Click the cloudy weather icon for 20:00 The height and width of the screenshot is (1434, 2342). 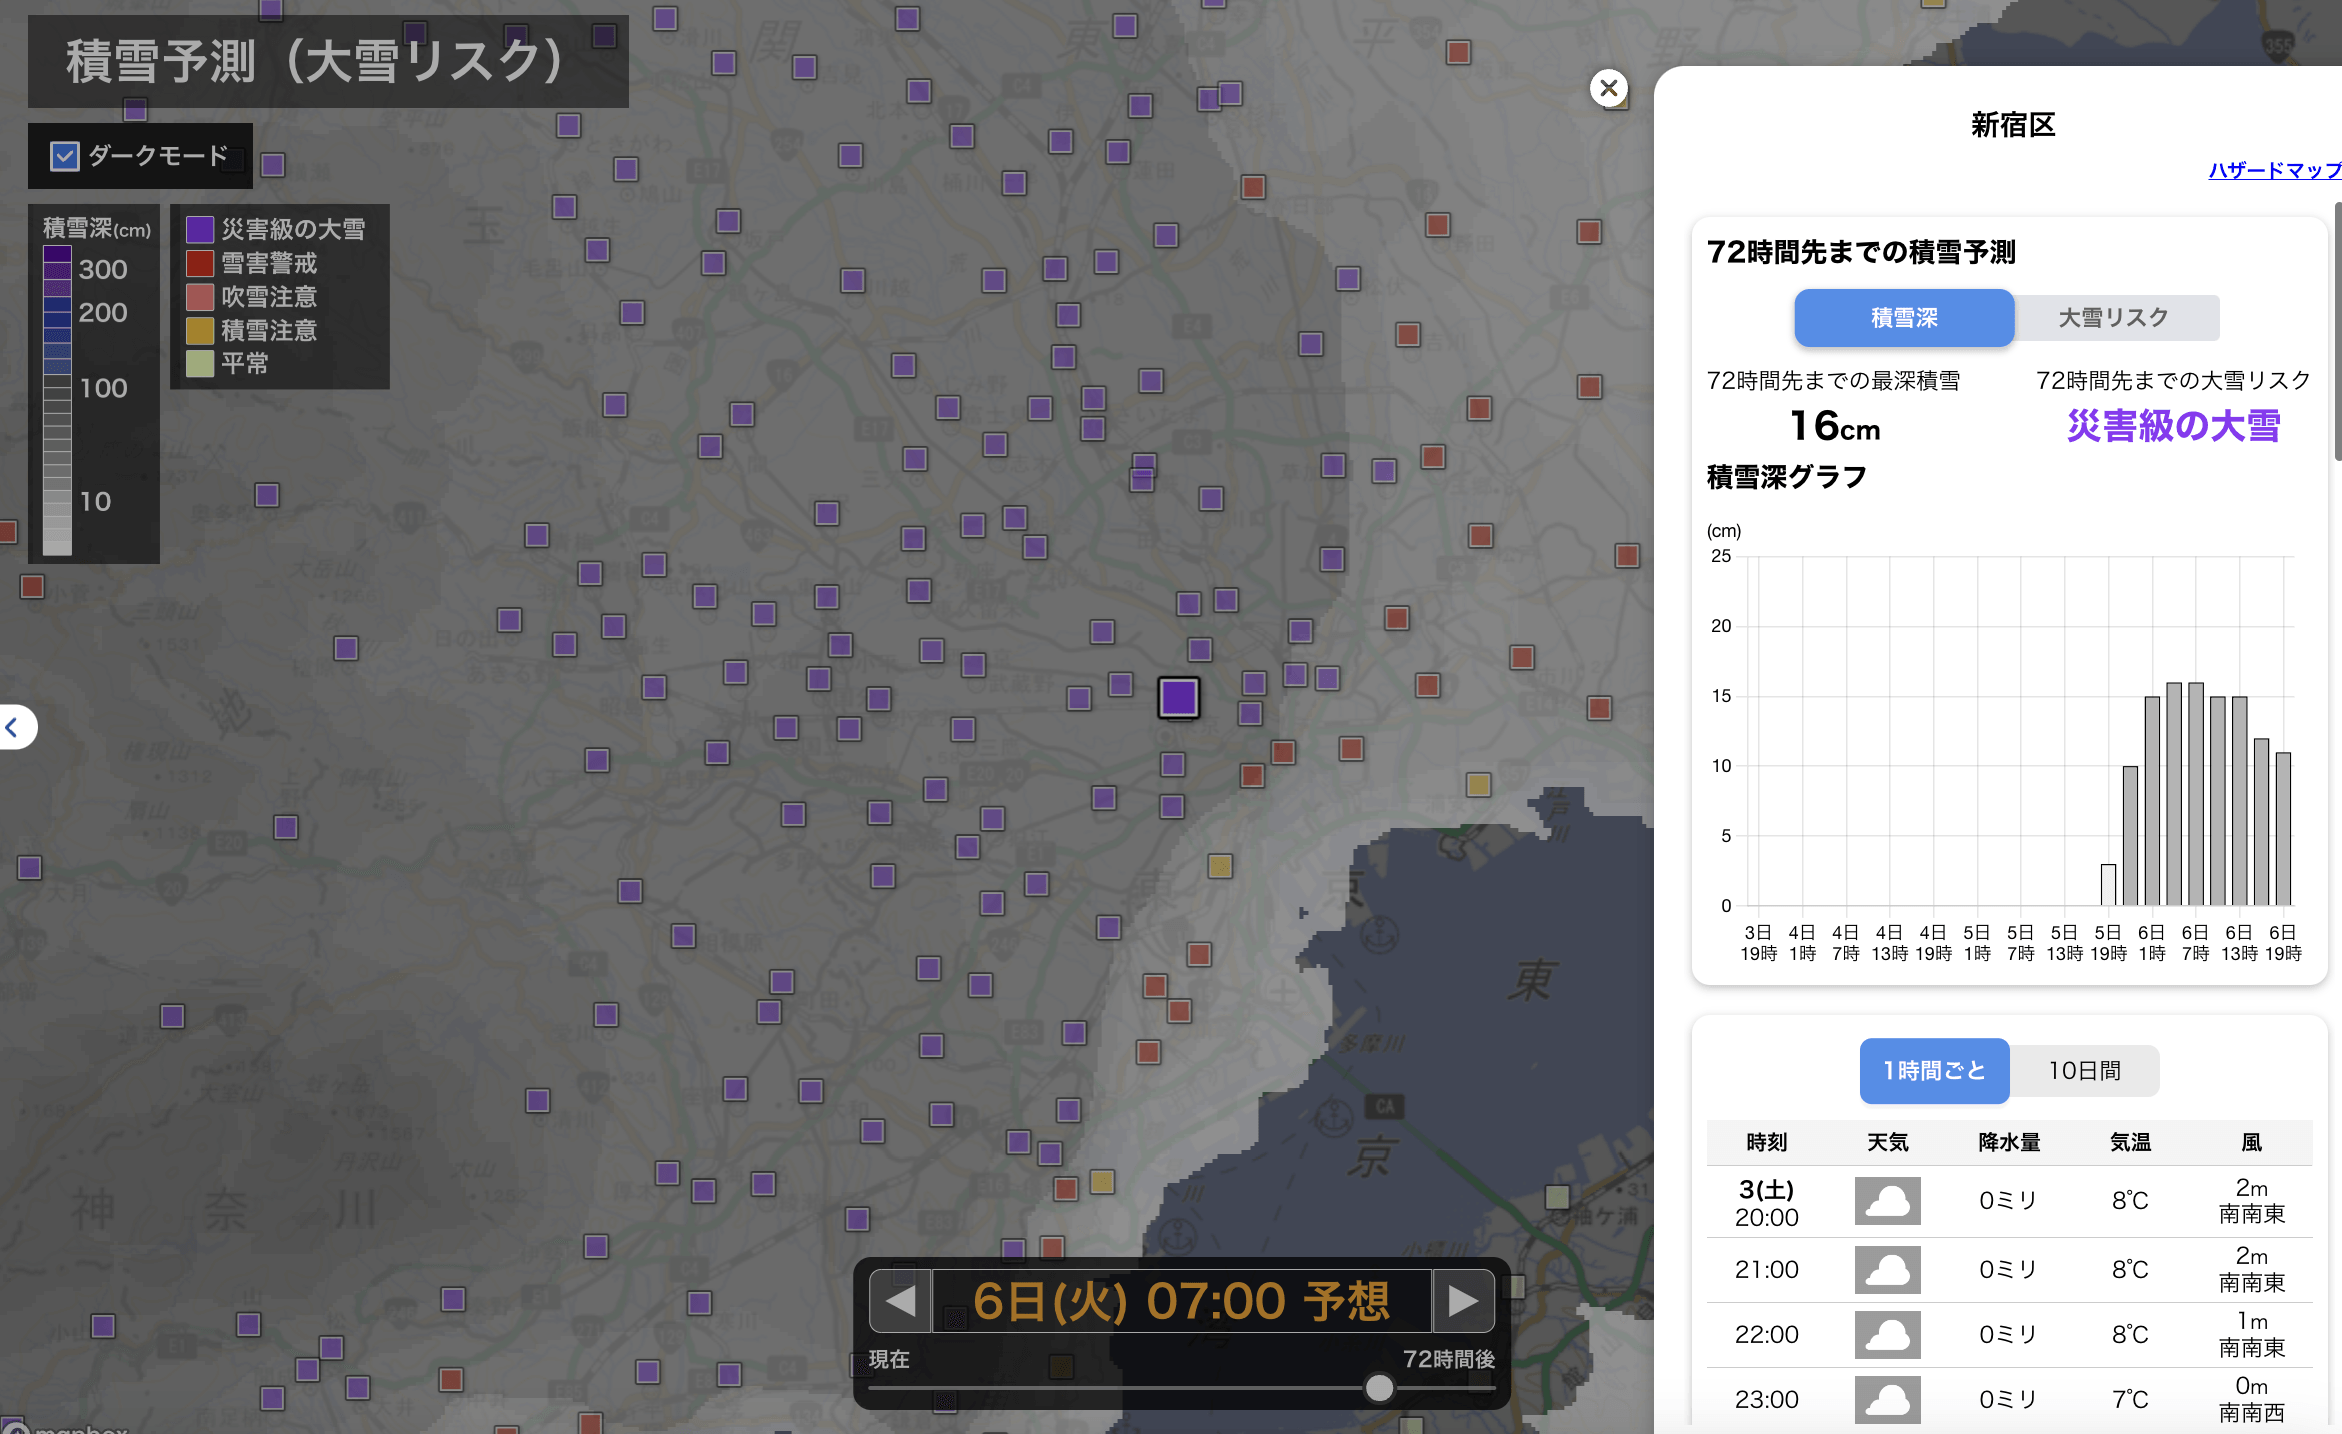pos(1887,1201)
